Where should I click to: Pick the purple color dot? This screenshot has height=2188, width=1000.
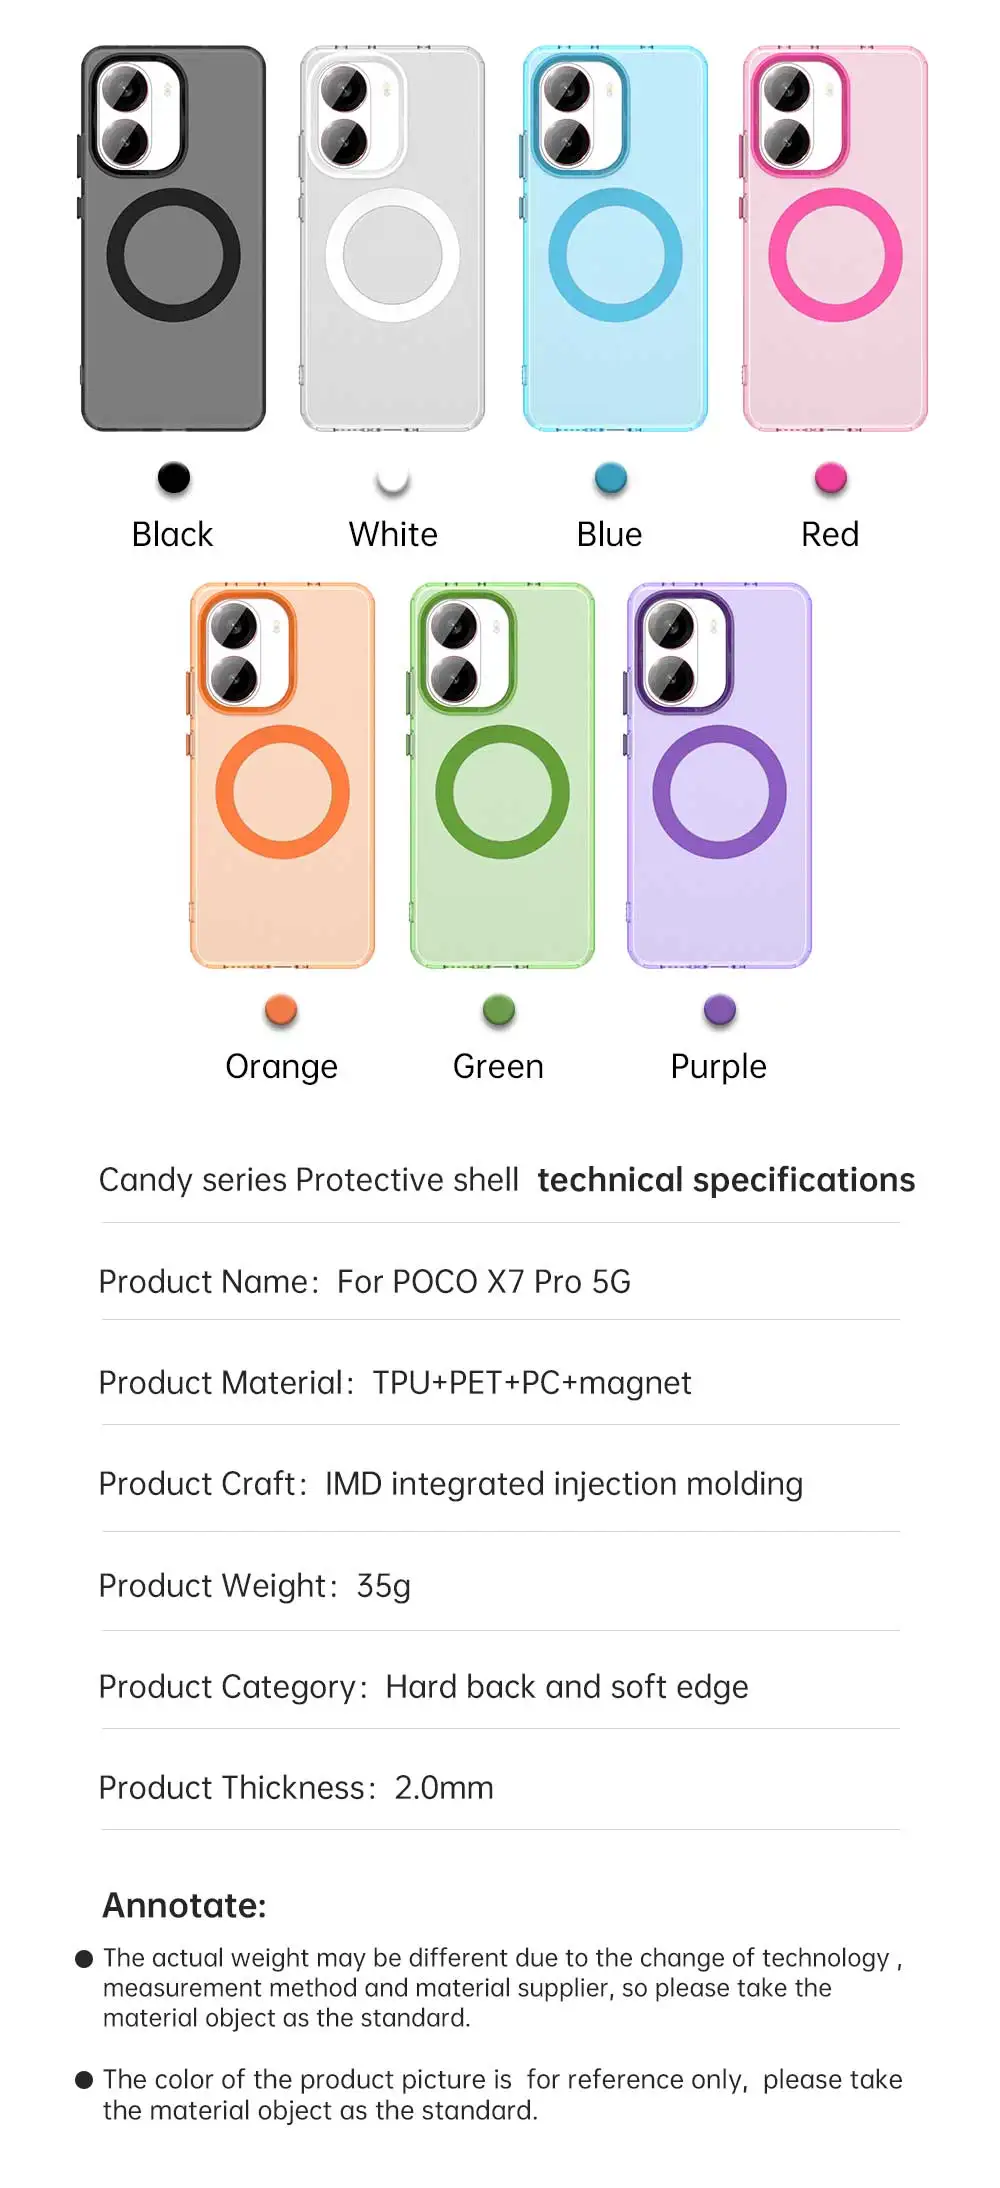(719, 1010)
